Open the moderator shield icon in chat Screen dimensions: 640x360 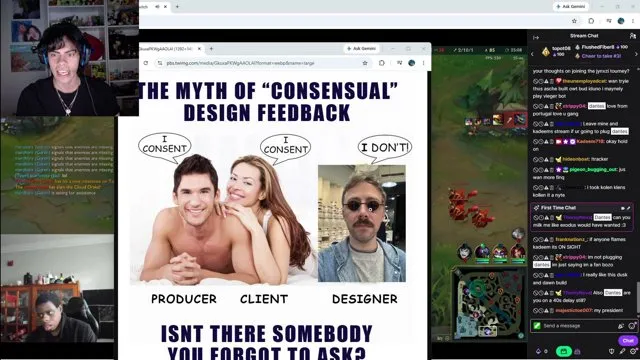[611, 351]
